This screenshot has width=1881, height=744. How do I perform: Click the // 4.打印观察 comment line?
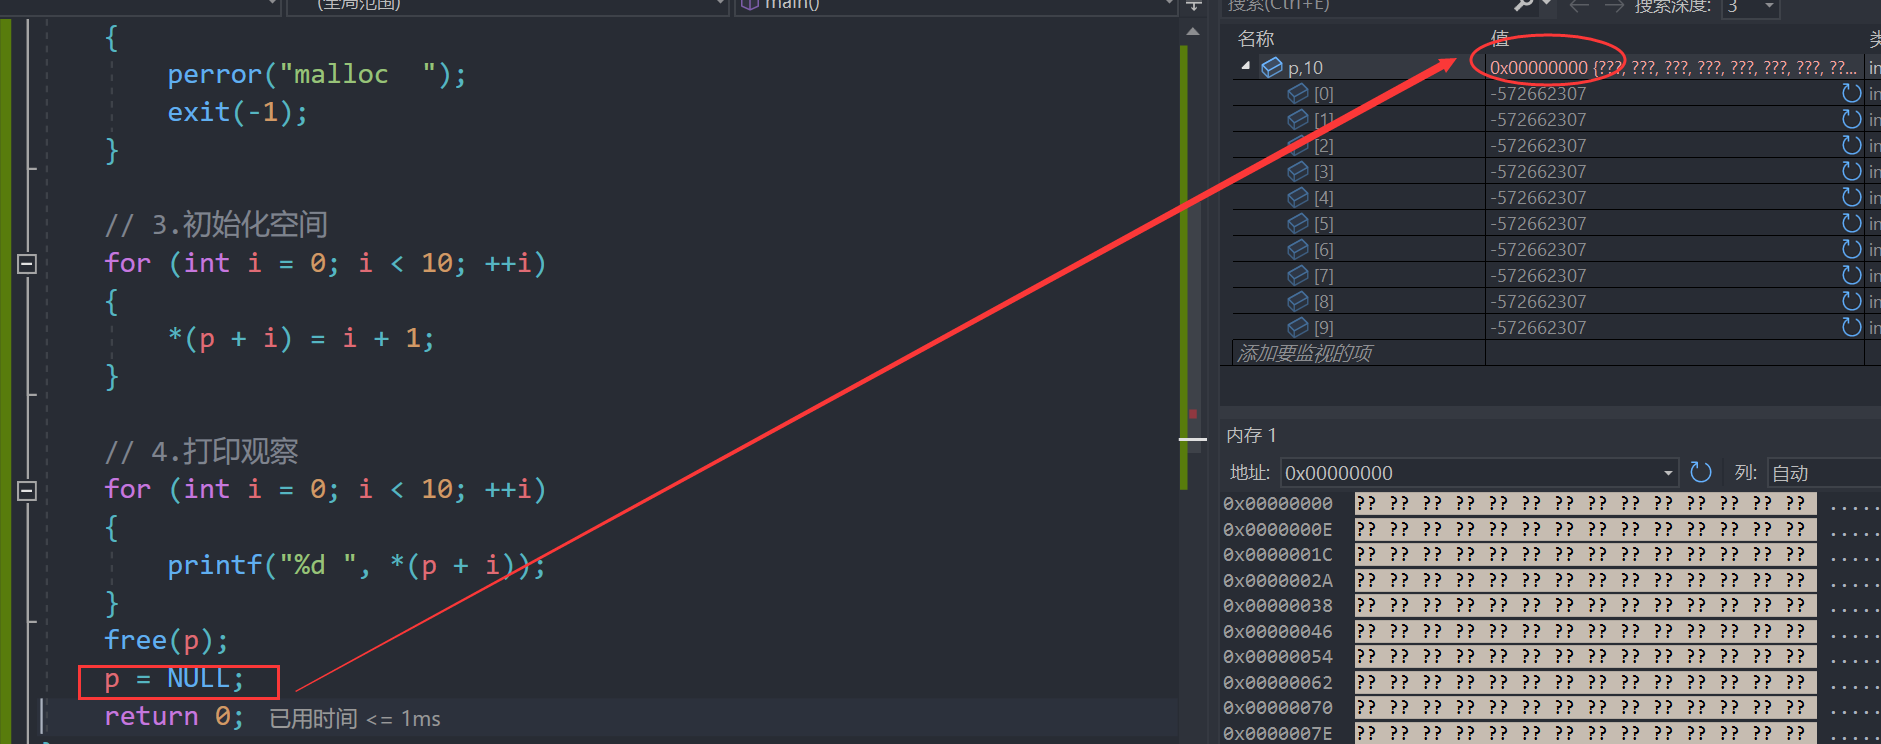click(x=201, y=451)
